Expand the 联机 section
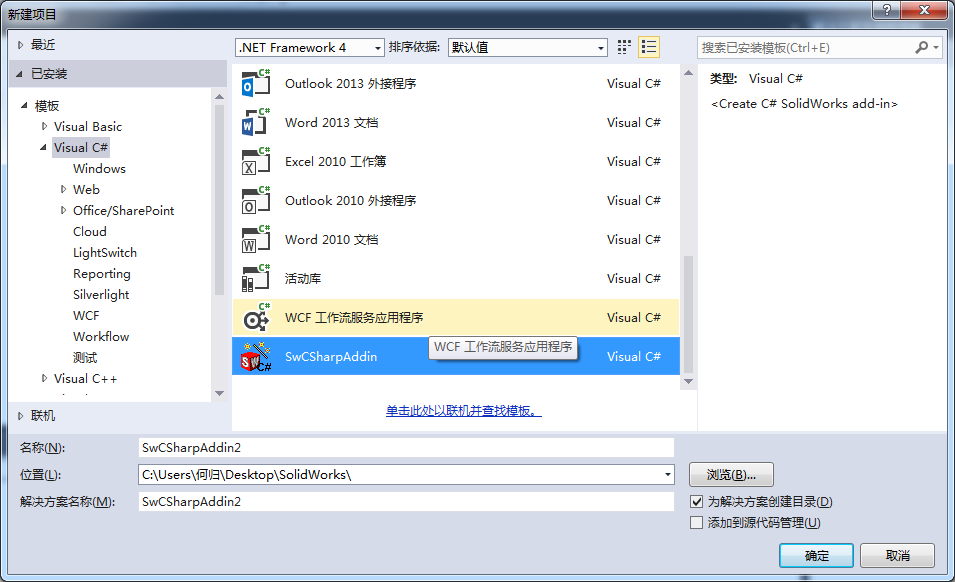Viewport: 955px width, 582px height. [x=21, y=416]
